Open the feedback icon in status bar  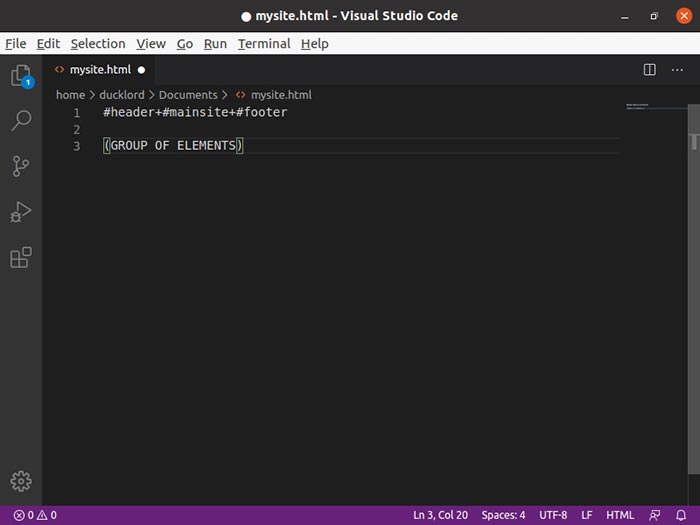coord(654,515)
